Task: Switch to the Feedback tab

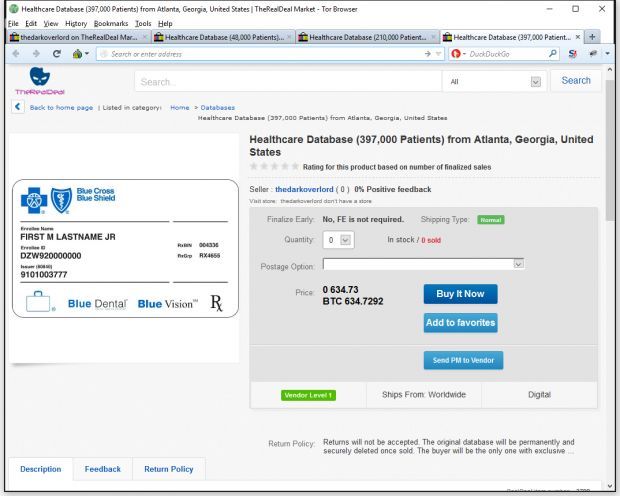Action: click(102, 468)
